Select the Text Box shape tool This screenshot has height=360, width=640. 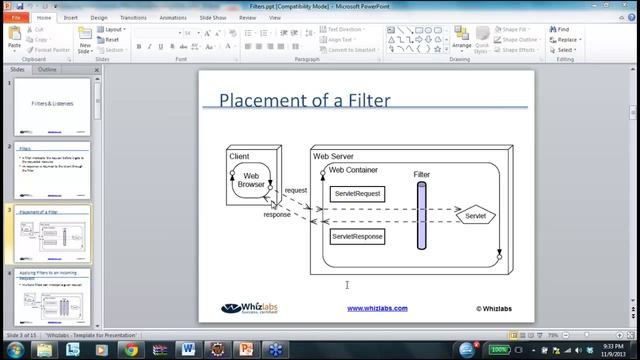(391, 30)
